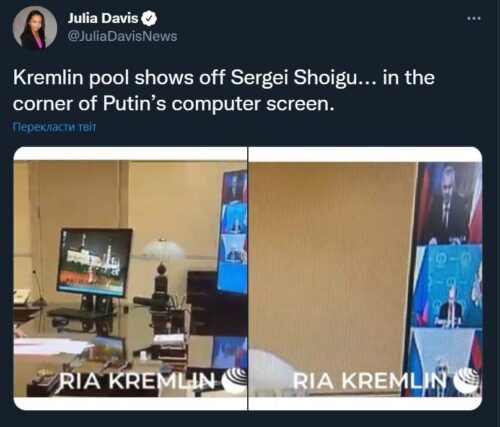
Task: Open the @JuliaDavisNews handle
Action: point(122,36)
